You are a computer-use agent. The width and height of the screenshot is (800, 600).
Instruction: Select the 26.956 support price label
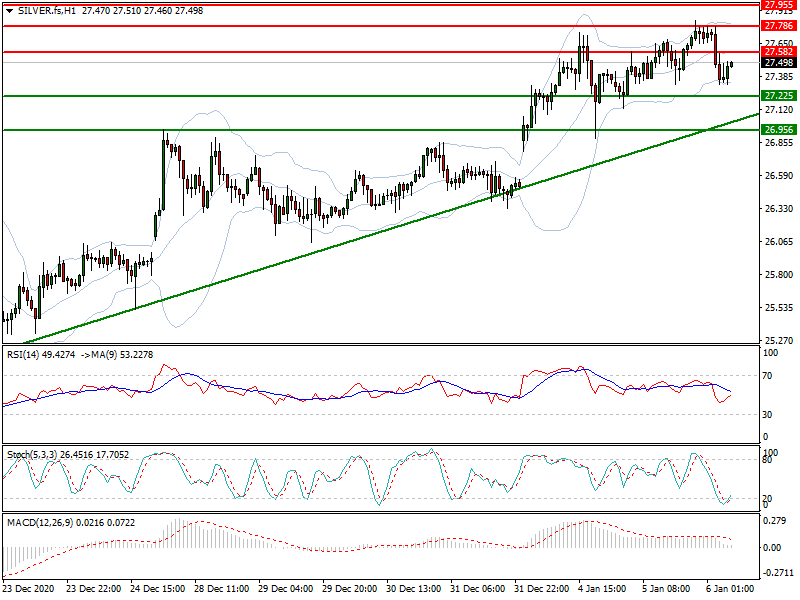pyautogui.click(x=779, y=130)
